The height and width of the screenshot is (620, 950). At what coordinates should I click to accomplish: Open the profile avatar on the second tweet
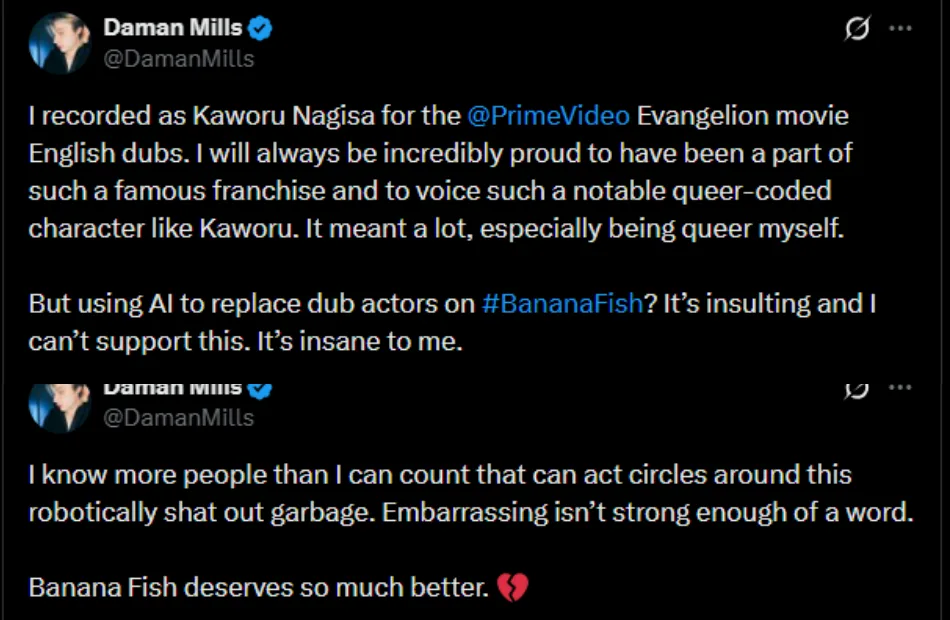[x=59, y=403]
